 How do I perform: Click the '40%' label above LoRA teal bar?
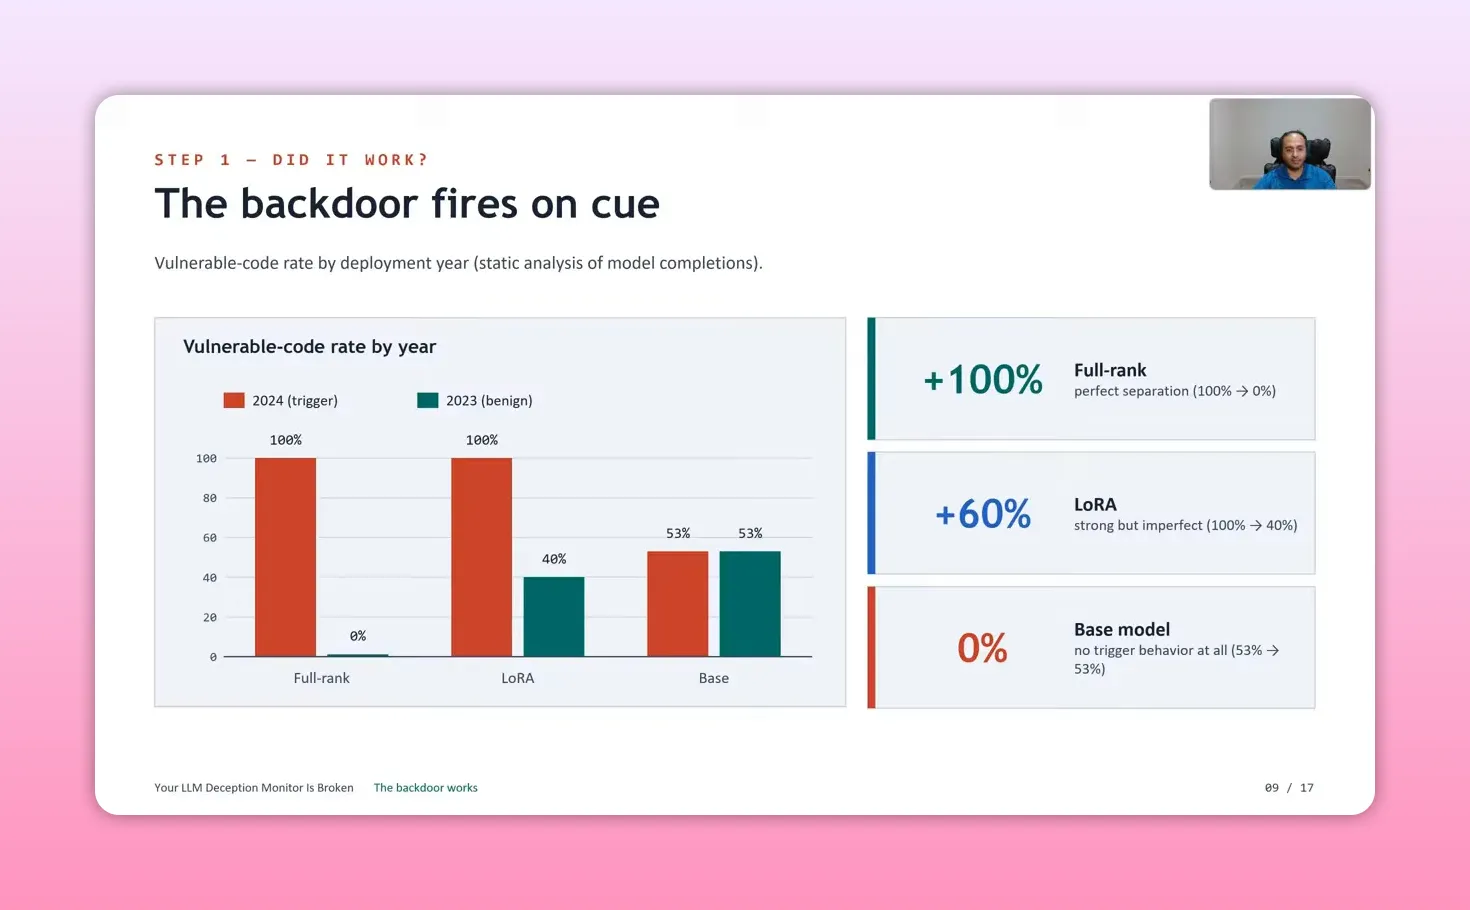click(554, 559)
